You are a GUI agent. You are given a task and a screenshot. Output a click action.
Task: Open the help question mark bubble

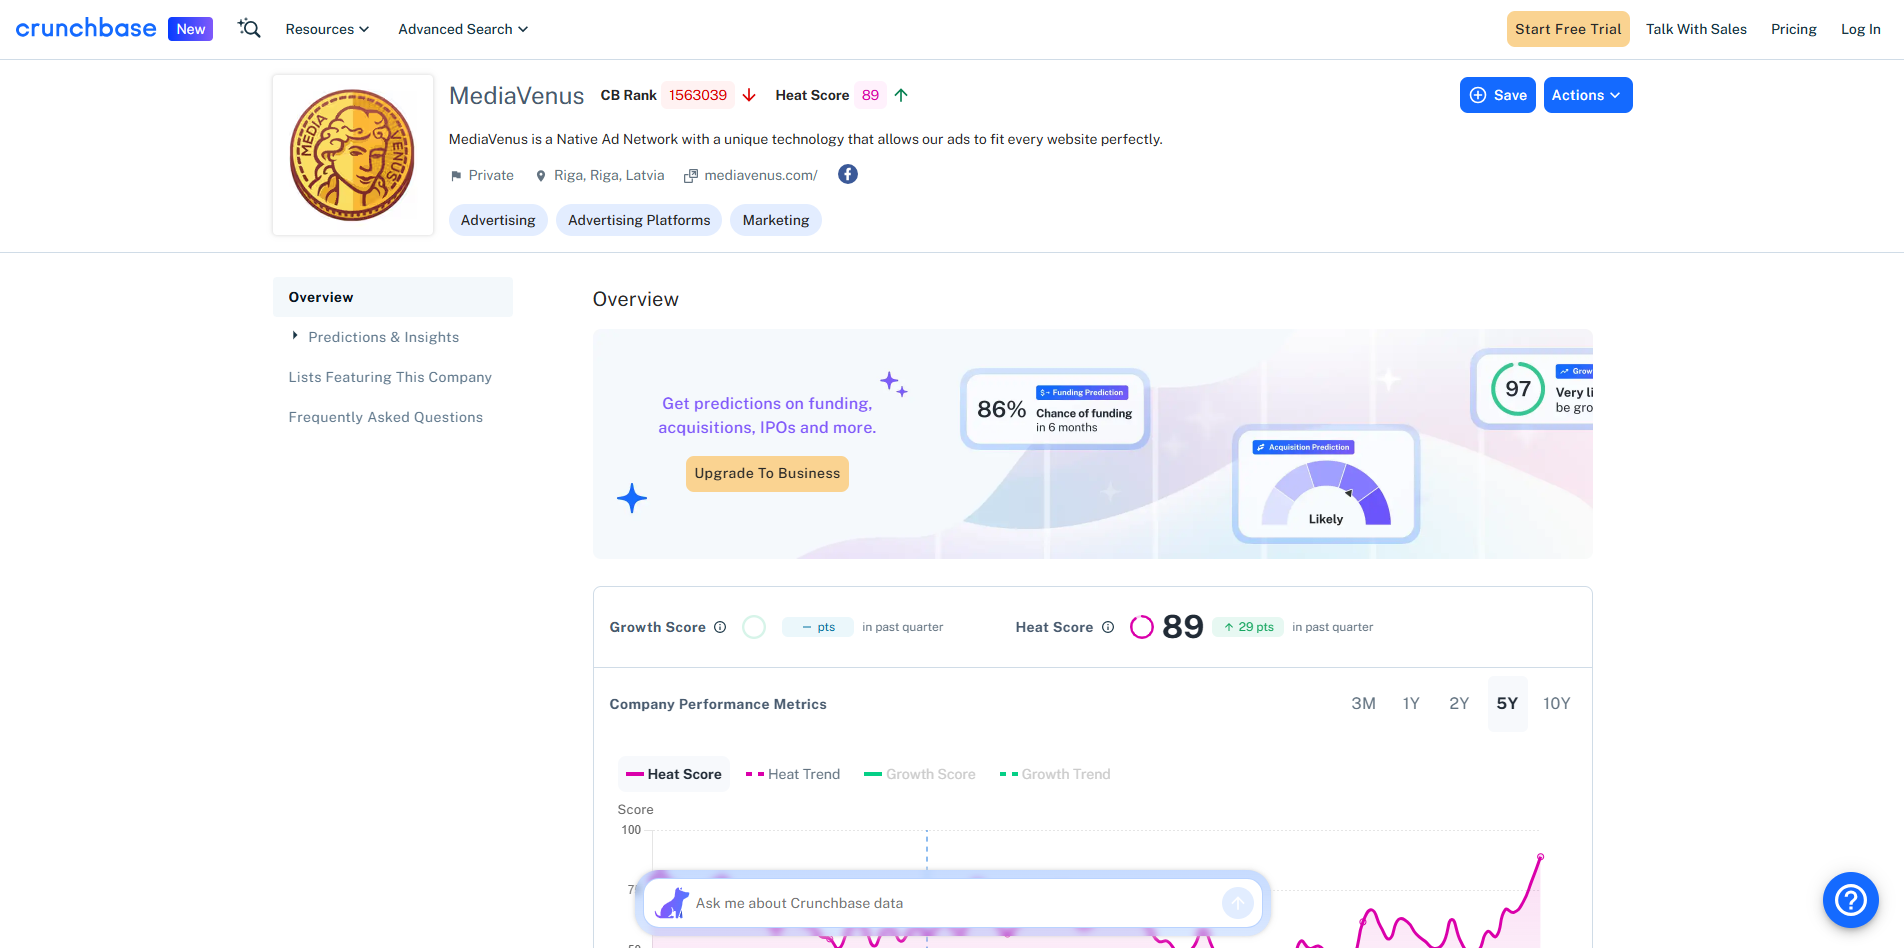pos(1850,900)
